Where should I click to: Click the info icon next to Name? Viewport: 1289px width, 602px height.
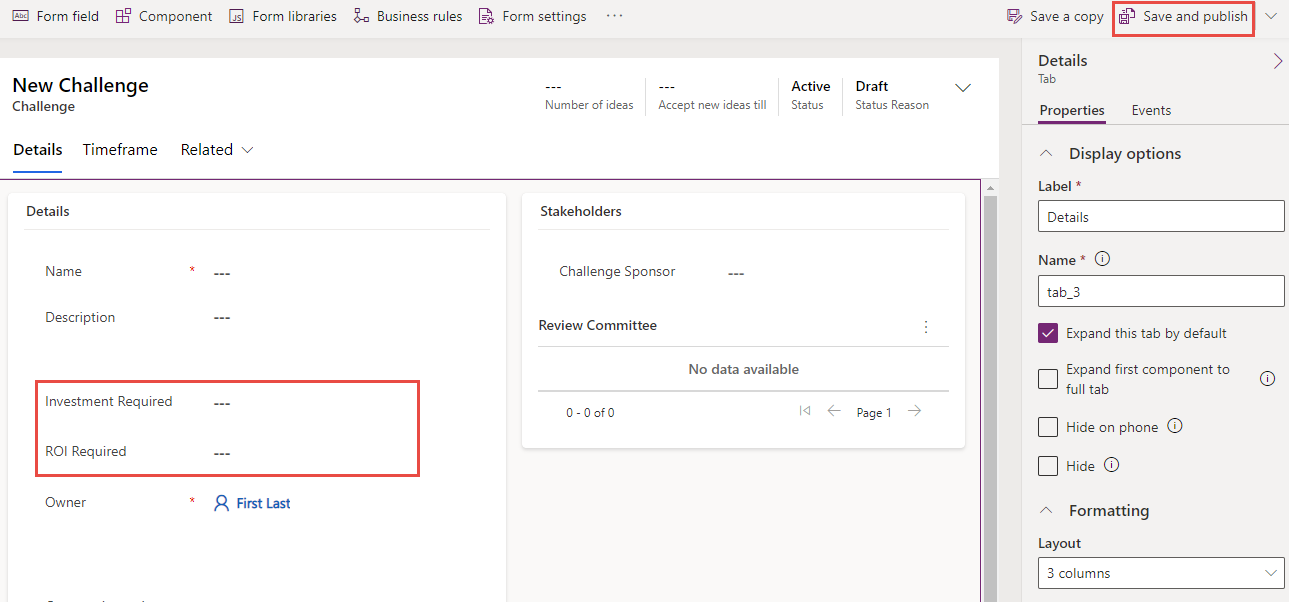(1103, 259)
